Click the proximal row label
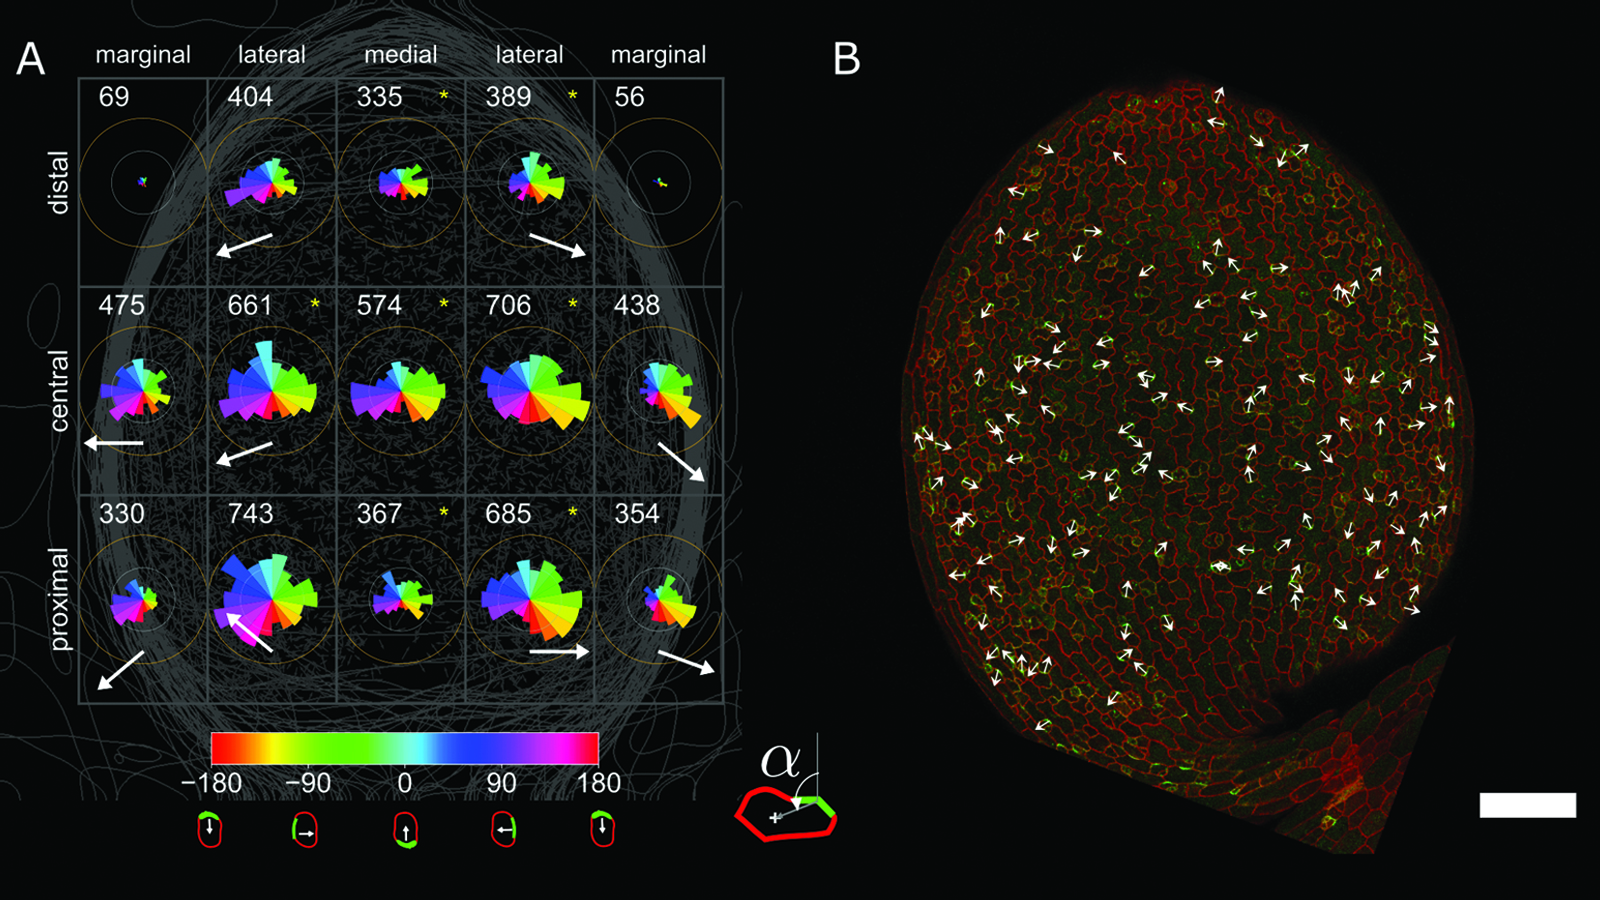This screenshot has height=900, width=1600. (59, 598)
